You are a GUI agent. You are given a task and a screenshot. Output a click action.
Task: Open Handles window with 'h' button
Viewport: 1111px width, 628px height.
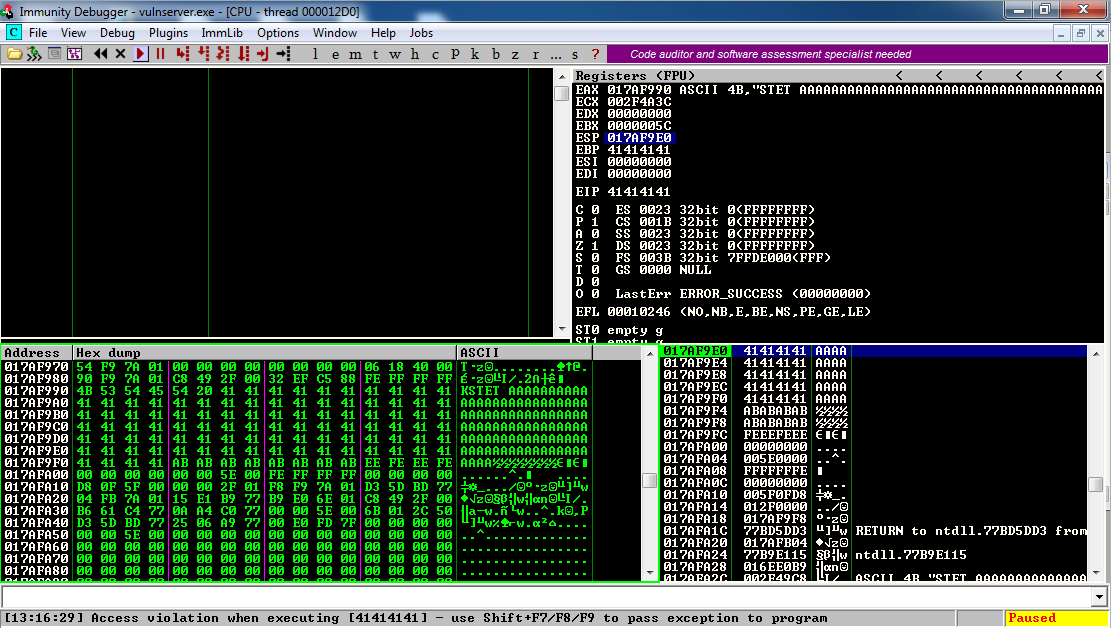(414, 54)
